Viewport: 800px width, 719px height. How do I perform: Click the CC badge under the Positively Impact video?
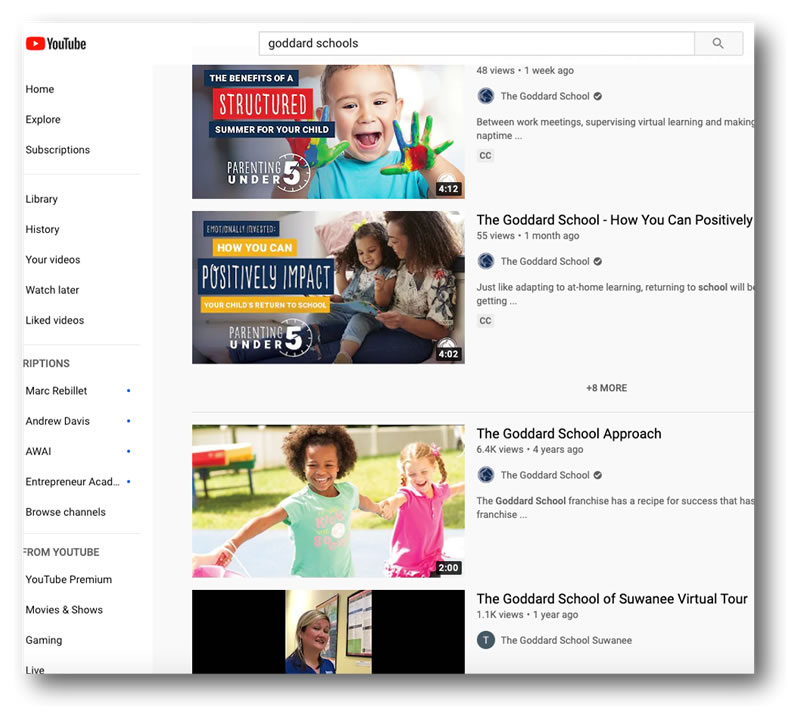pyautogui.click(x=484, y=320)
